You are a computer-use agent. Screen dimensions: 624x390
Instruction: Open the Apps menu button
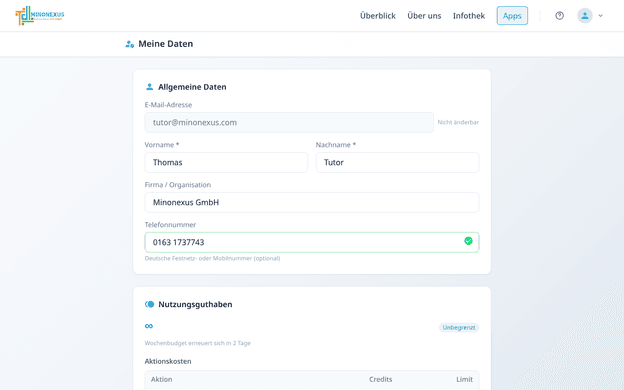click(512, 16)
